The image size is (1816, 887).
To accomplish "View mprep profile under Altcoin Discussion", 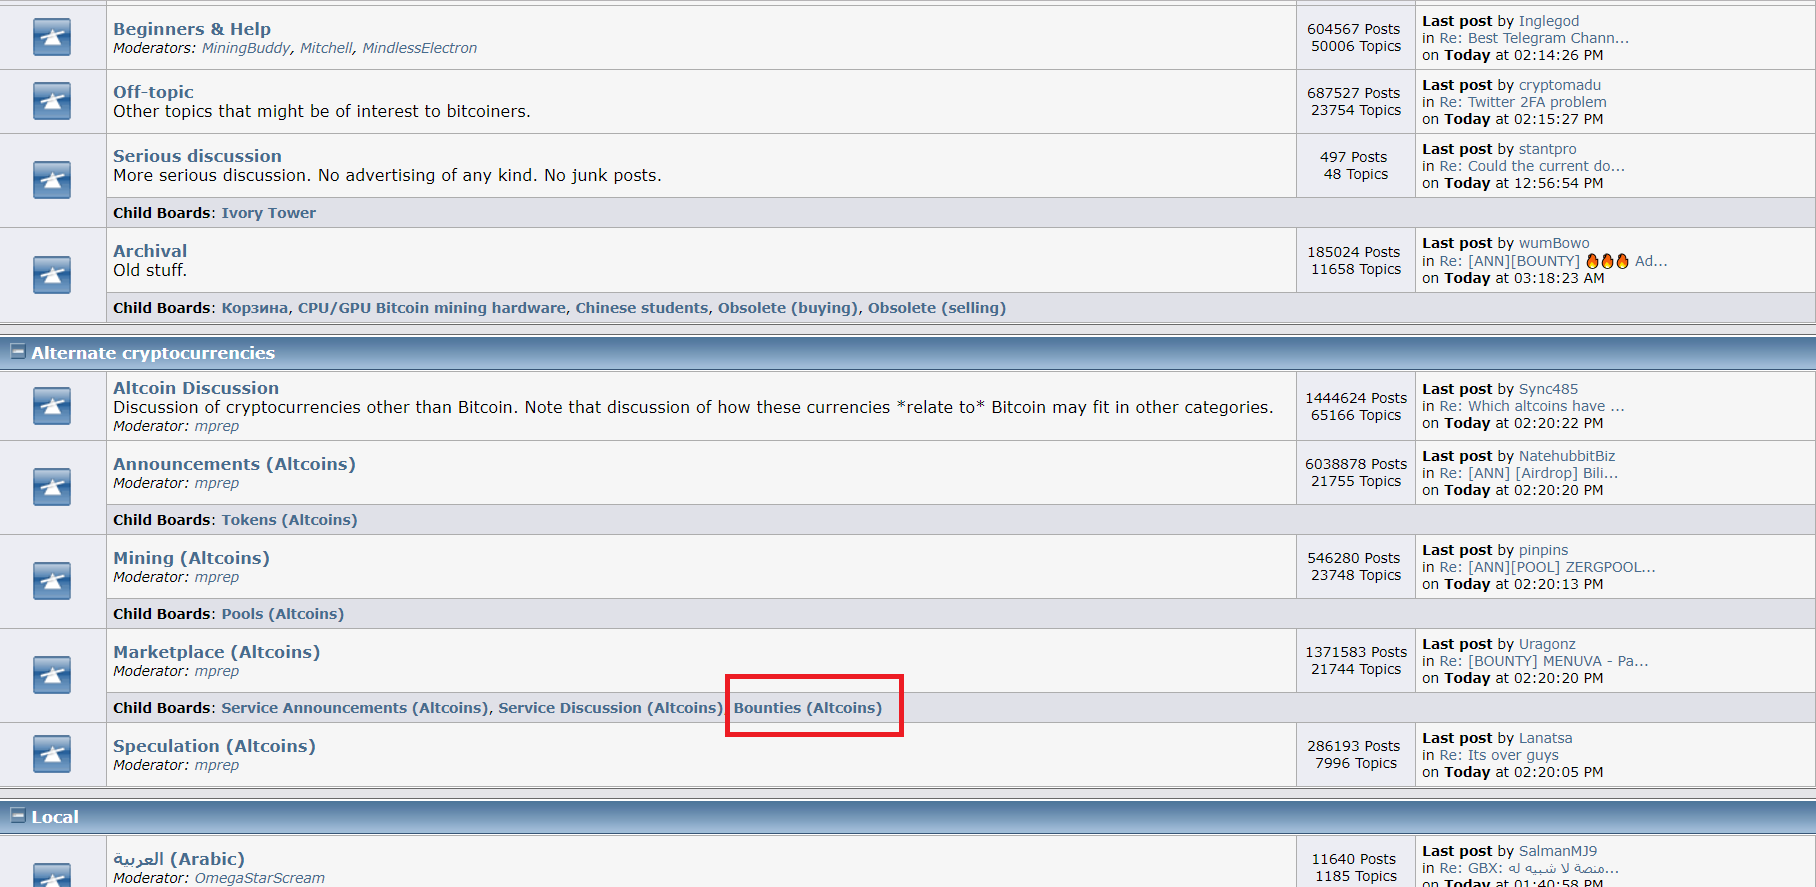I will pyautogui.click(x=217, y=426).
